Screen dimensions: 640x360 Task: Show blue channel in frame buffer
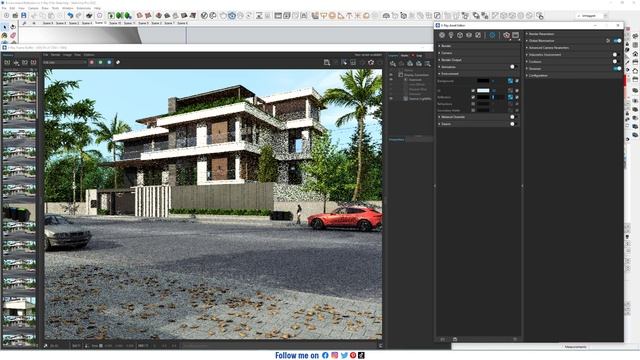[109, 62]
